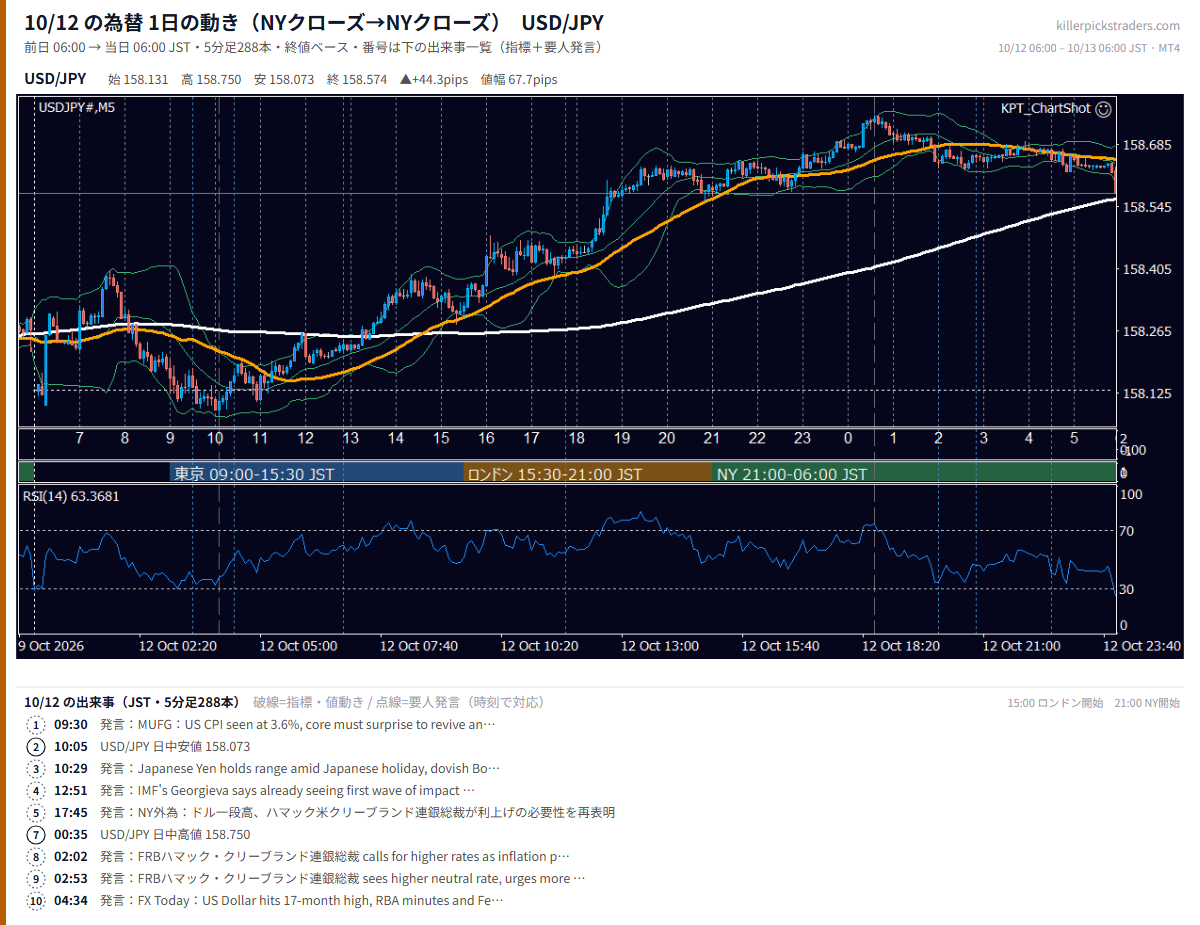Viewport: 1200px width, 925px height.
Task: Select the ロンドン 15:30-21:00 JST session bar
Action: [587, 474]
